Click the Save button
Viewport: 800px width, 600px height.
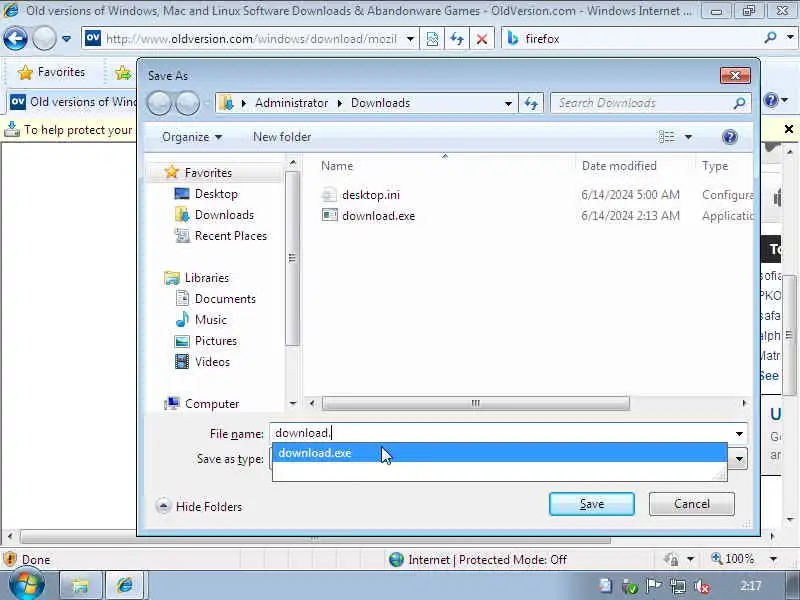pyautogui.click(x=592, y=504)
